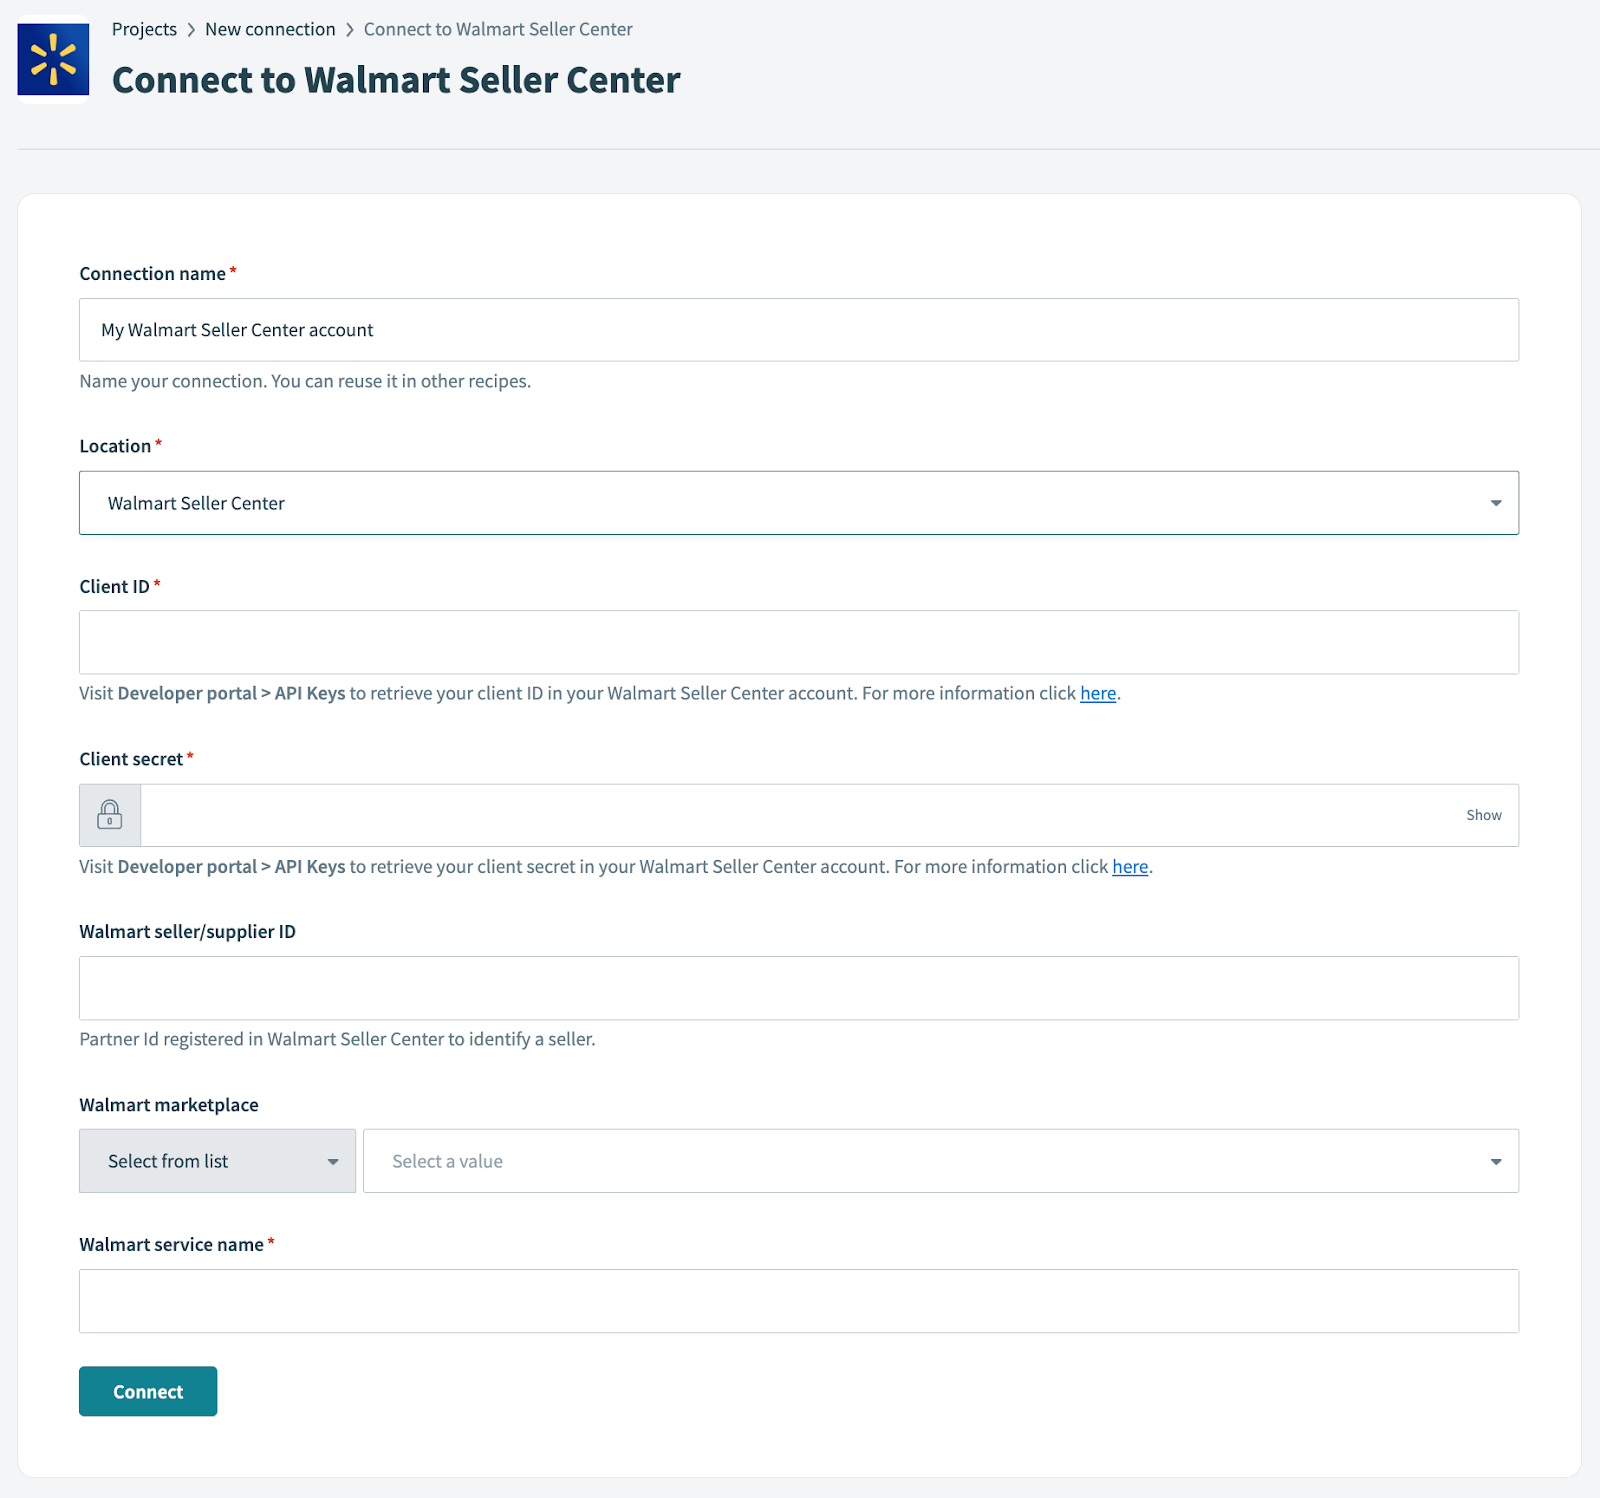Show the hidden Client secret value

1483,814
